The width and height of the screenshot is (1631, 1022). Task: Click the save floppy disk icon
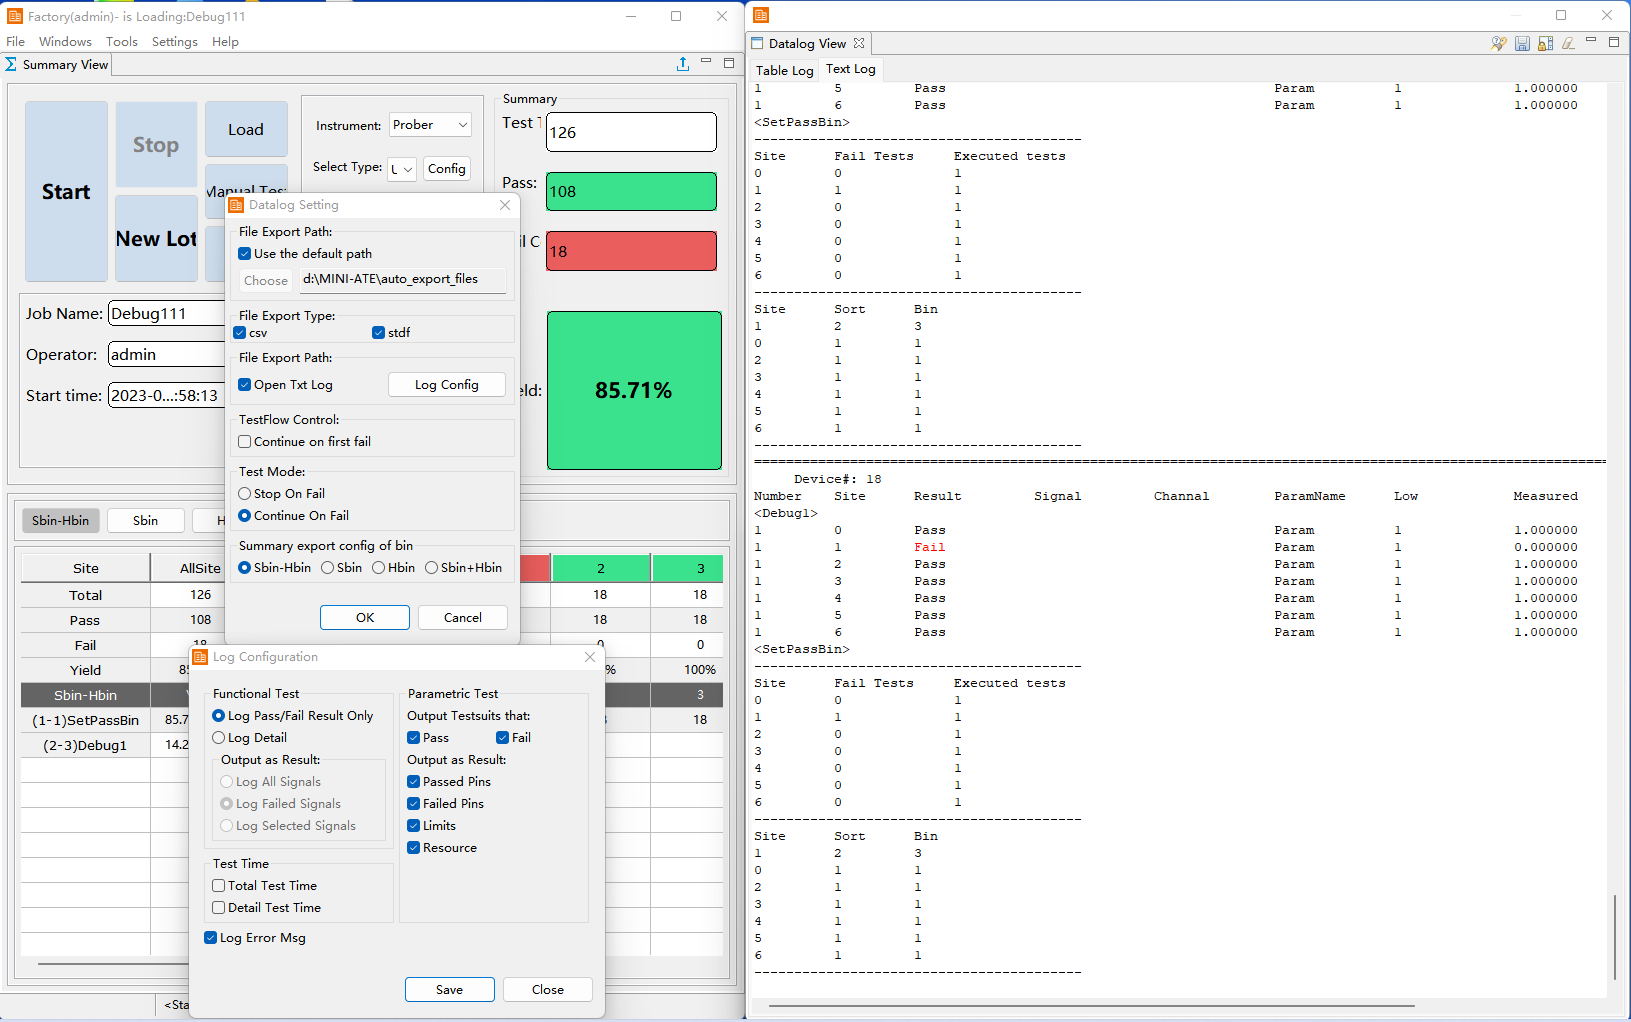(1522, 43)
